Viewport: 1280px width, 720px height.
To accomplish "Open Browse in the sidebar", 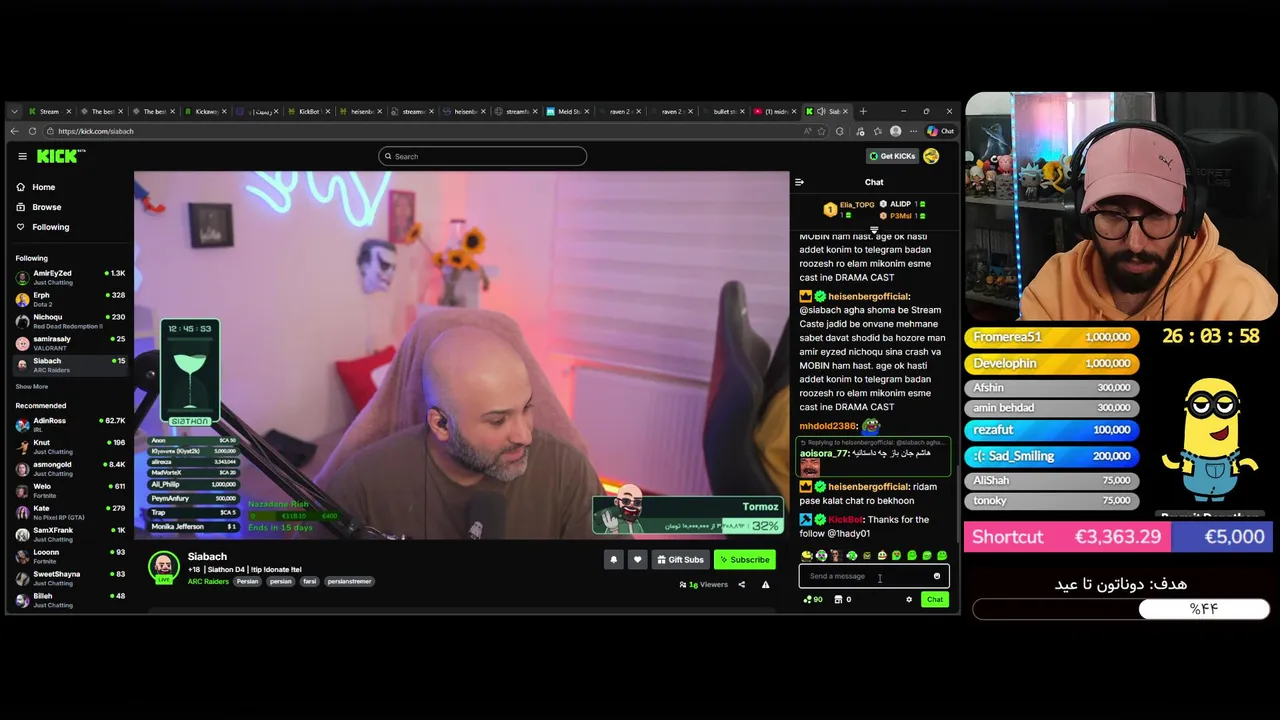I will 46,207.
